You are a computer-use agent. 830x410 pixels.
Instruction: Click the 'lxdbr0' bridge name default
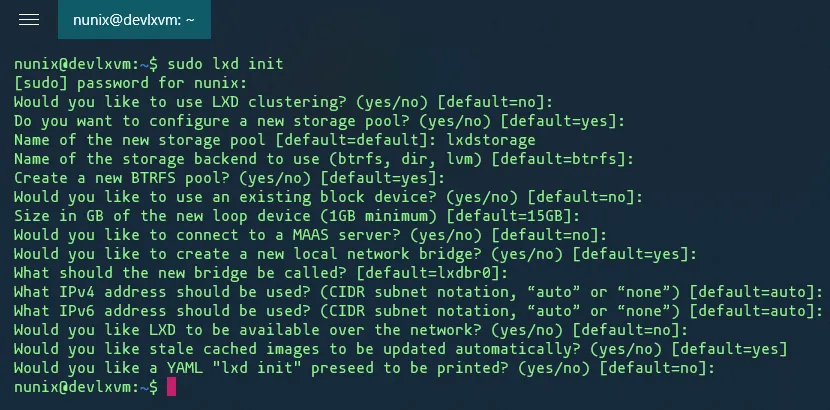pos(476,271)
